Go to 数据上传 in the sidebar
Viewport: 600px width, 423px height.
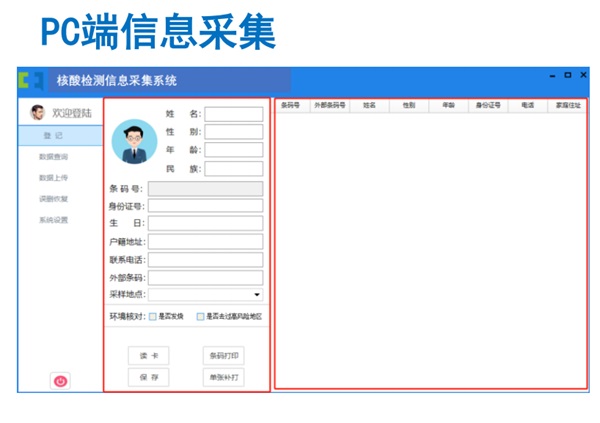53,178
